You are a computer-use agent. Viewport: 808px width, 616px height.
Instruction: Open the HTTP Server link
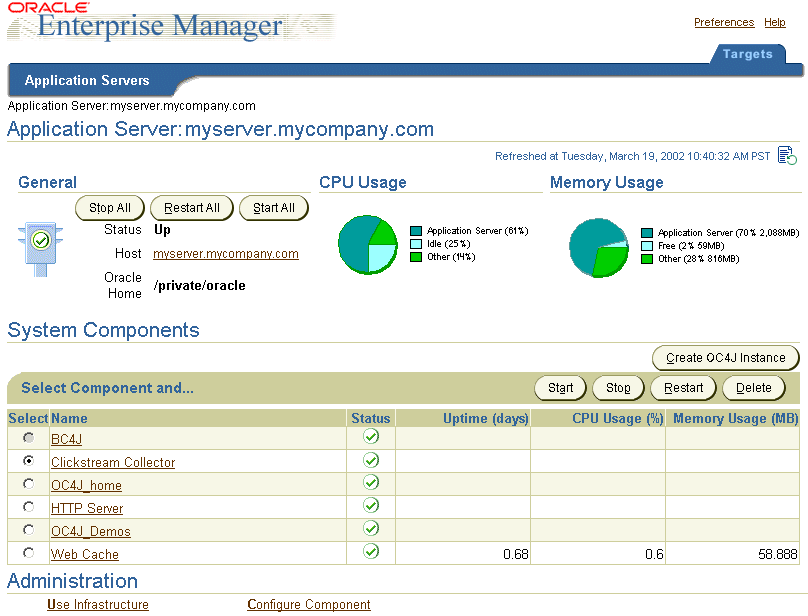coord(87,508)
